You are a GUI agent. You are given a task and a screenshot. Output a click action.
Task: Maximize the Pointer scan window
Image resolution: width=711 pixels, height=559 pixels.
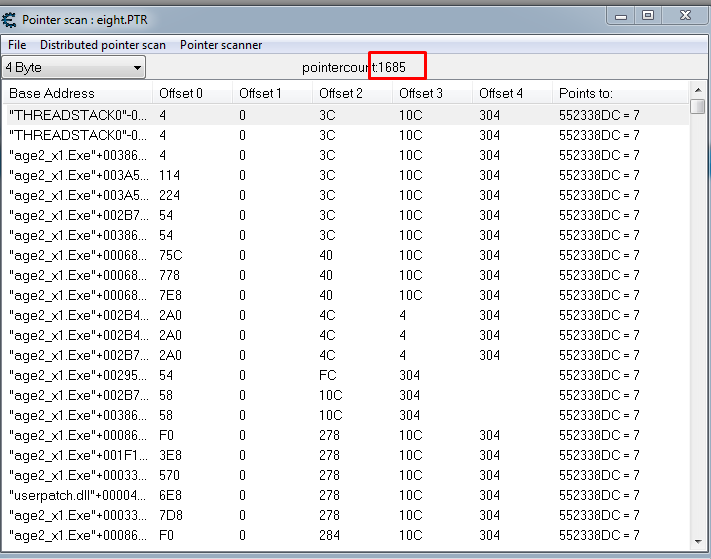coord(648,15)
